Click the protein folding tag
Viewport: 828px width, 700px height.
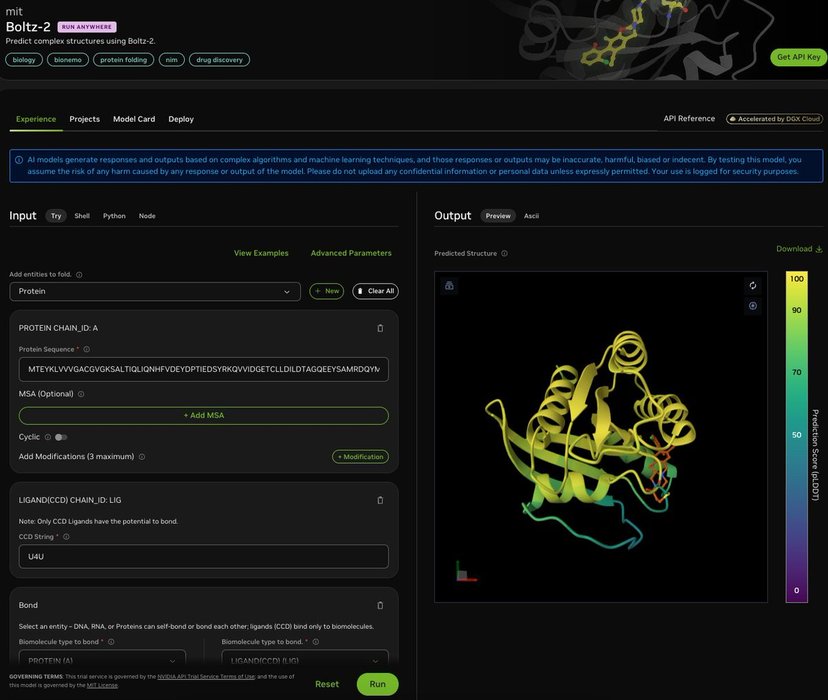point(124,60)
